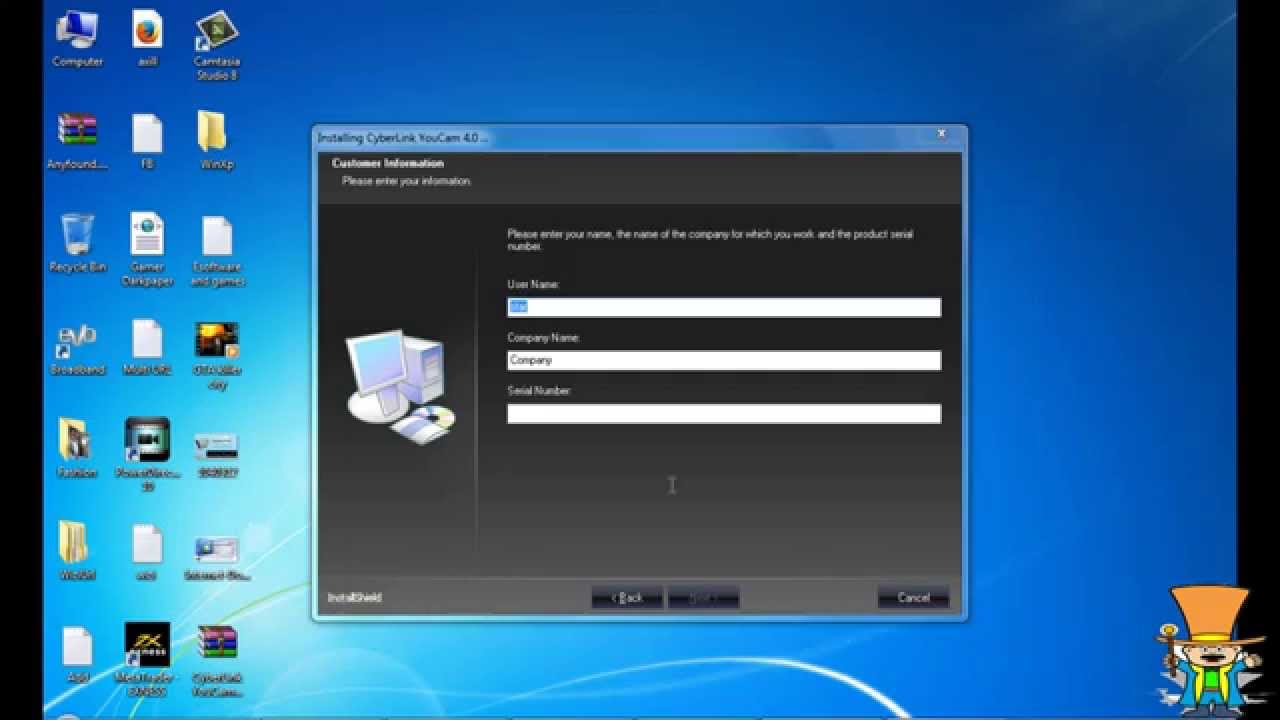Screen dimensions: 1280x720
Task: Click the Company Name input field
Action: click(x=724, y=360)
